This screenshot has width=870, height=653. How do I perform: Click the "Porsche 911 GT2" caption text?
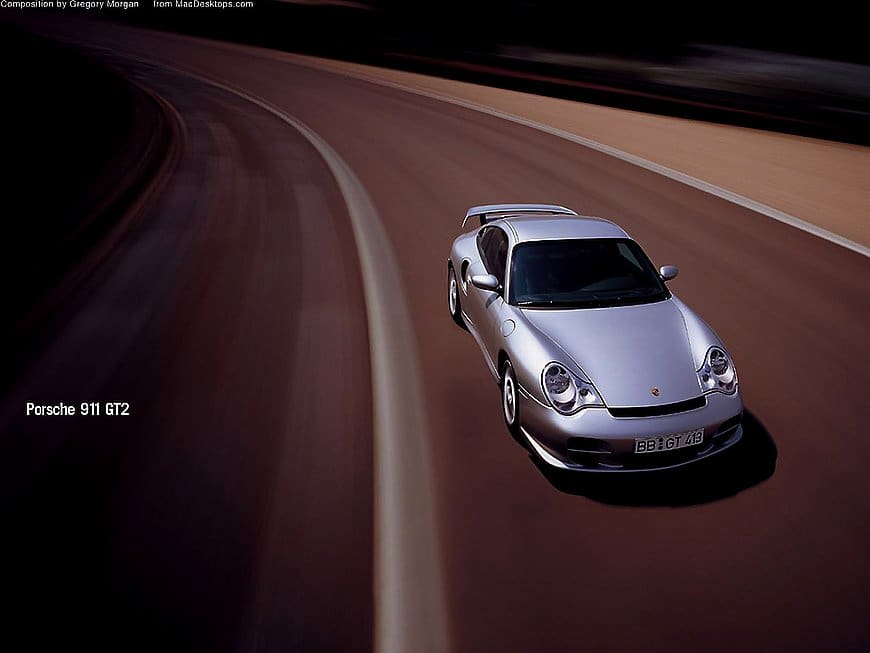77,409
